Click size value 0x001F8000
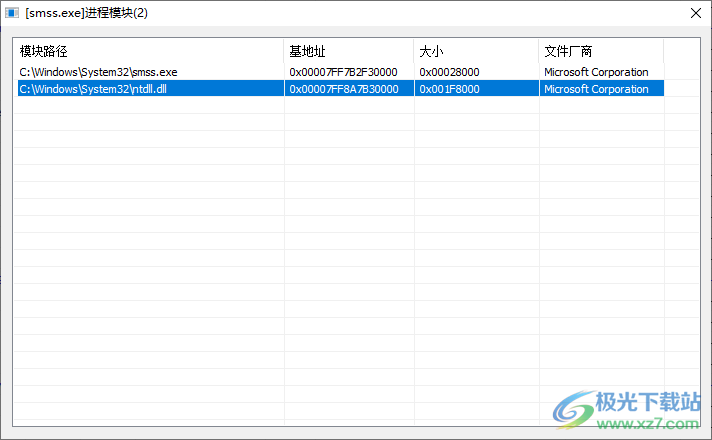 click(x=449, y=89)
